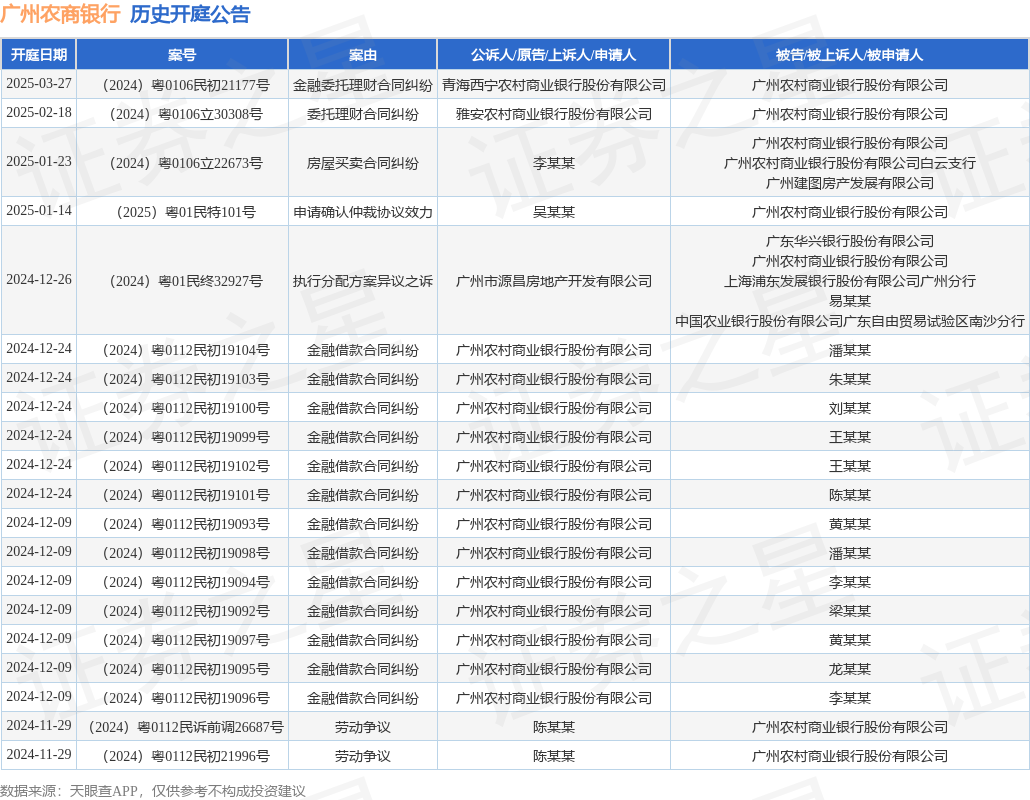Select the date 2025-02-18

click(39, 112)
